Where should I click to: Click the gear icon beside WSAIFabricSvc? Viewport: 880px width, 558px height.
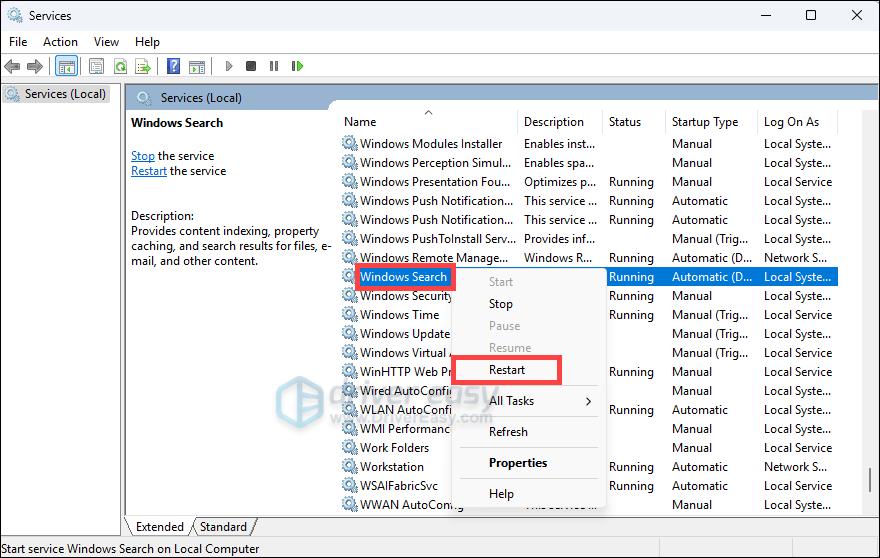tap(350, 486)
